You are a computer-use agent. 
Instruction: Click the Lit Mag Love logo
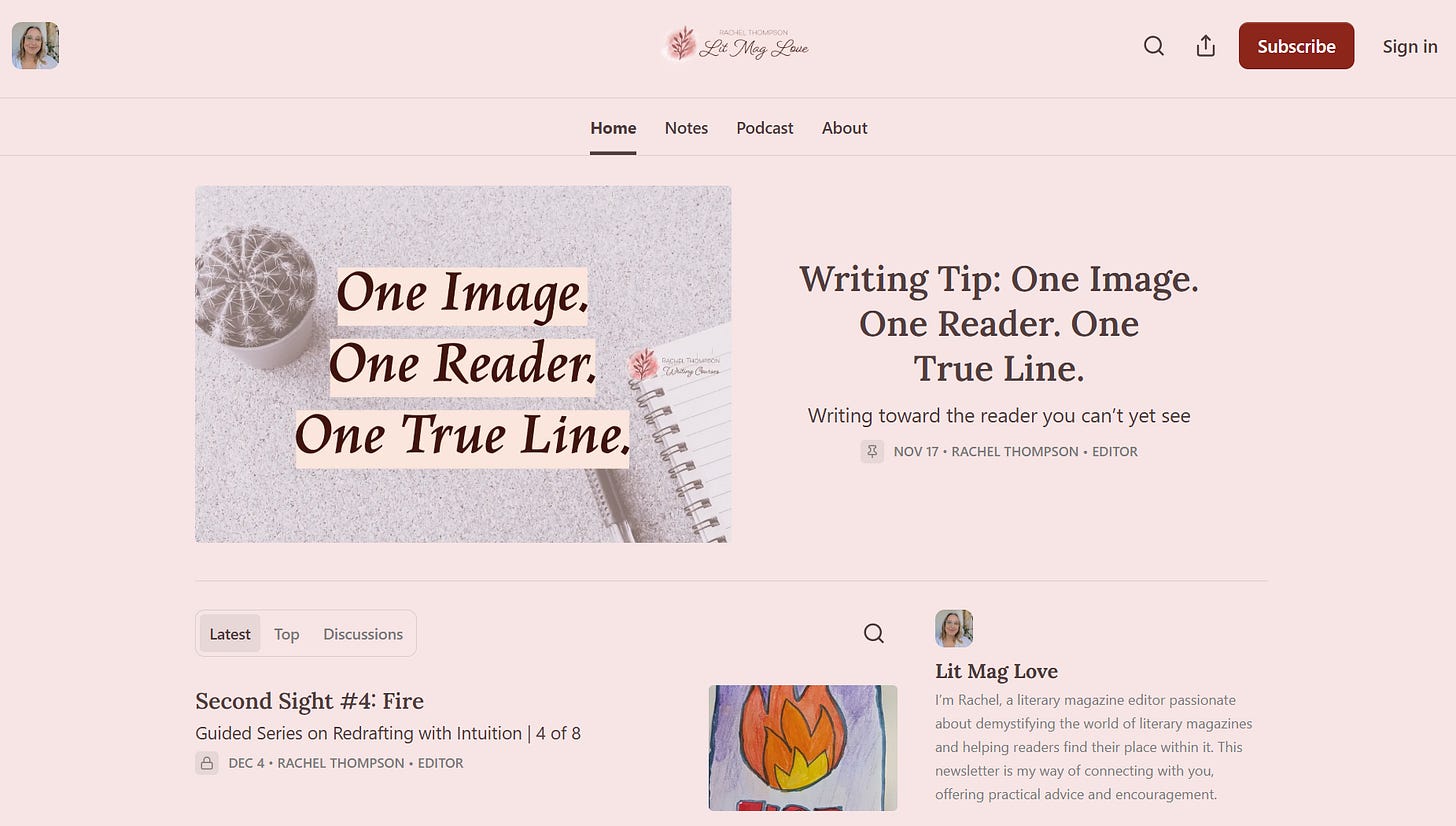click(x=736, y=45)
